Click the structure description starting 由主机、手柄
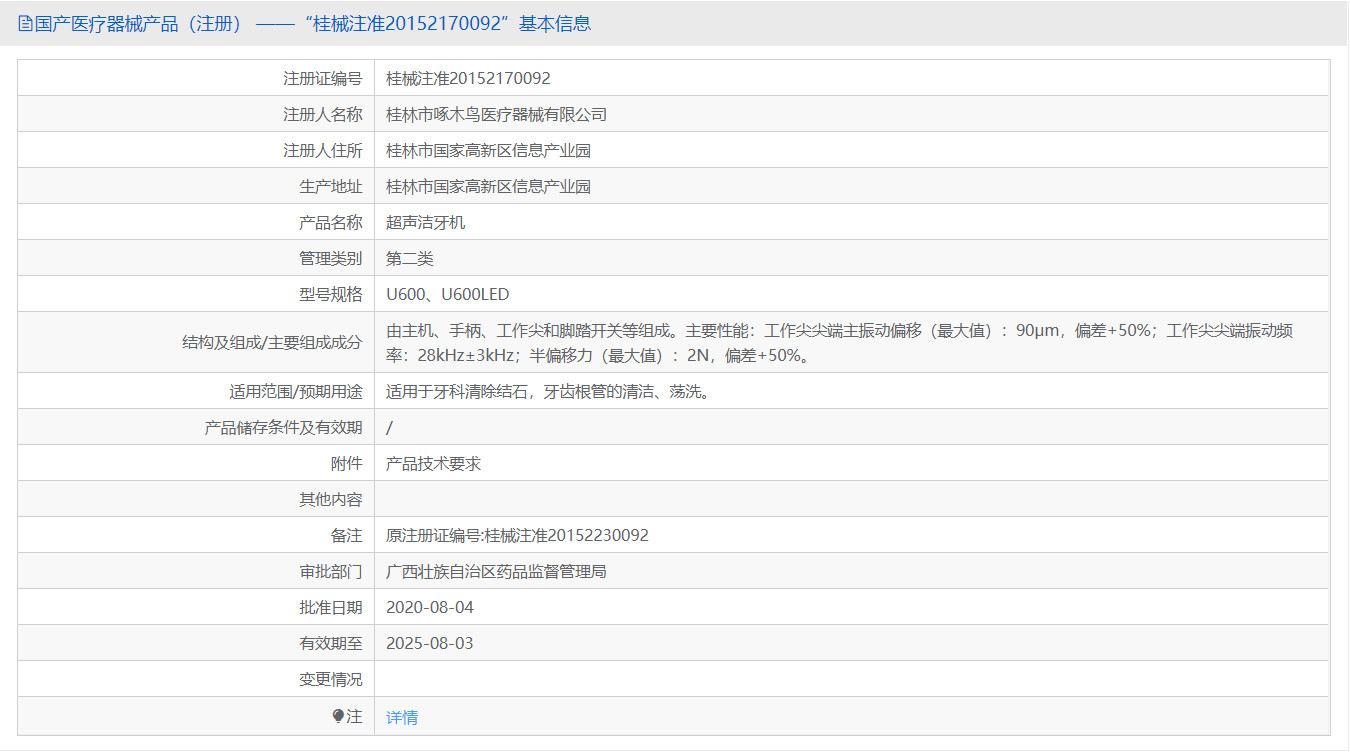 point(839,342)
